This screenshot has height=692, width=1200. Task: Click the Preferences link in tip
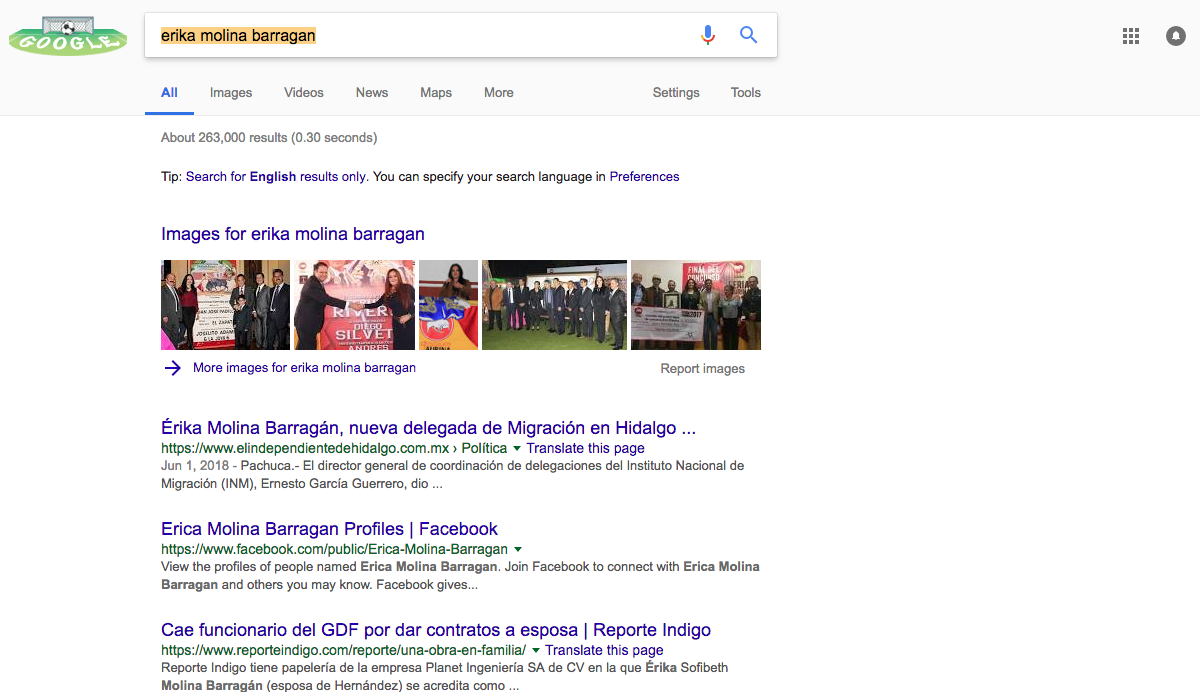644,177
